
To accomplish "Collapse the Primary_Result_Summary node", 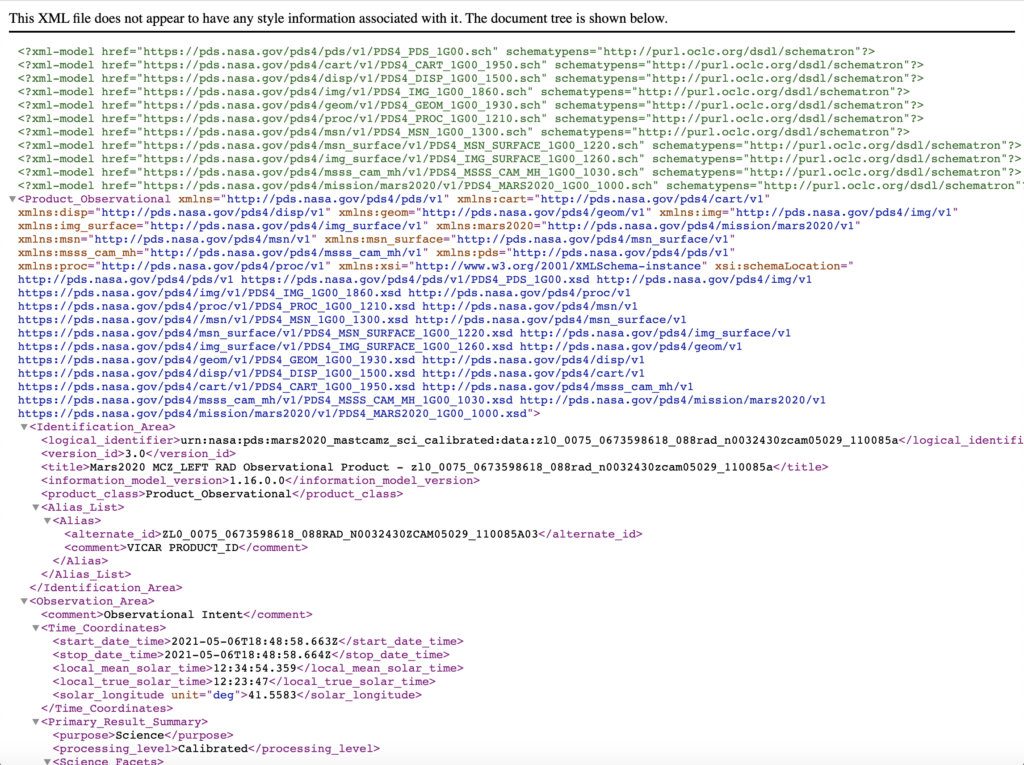I will click(35, 722).
